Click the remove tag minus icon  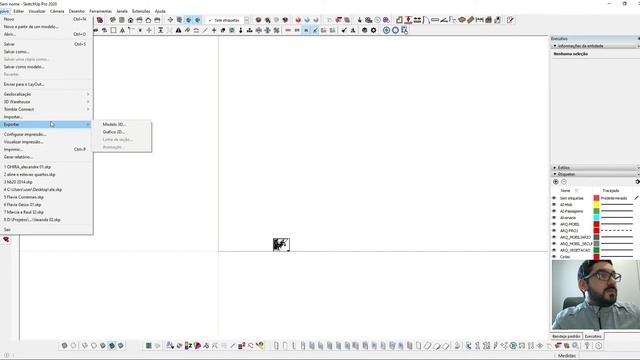pos(564,182)
